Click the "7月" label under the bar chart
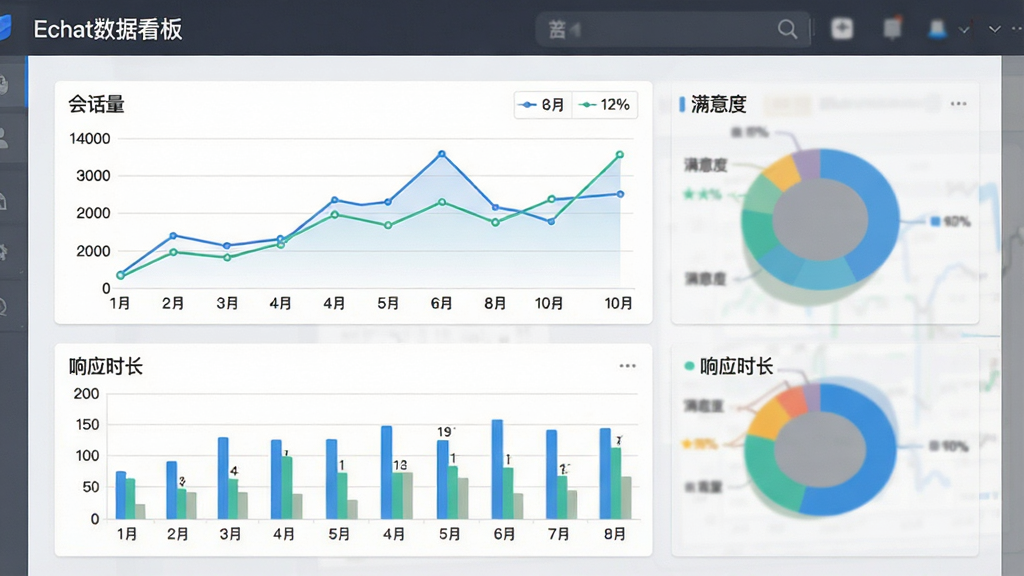 (558, 534)
